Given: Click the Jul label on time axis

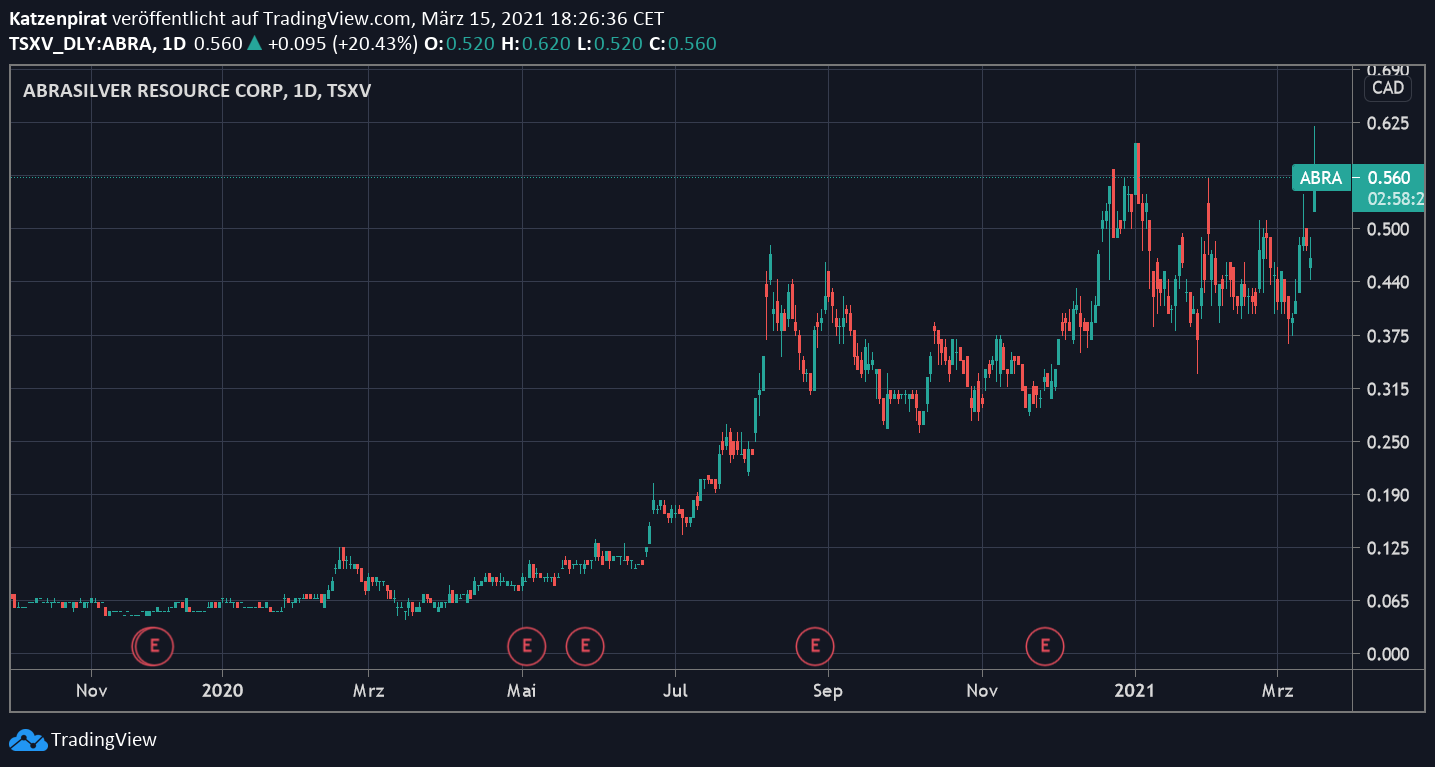Looking at the screenshot, I should pos(675,690).
